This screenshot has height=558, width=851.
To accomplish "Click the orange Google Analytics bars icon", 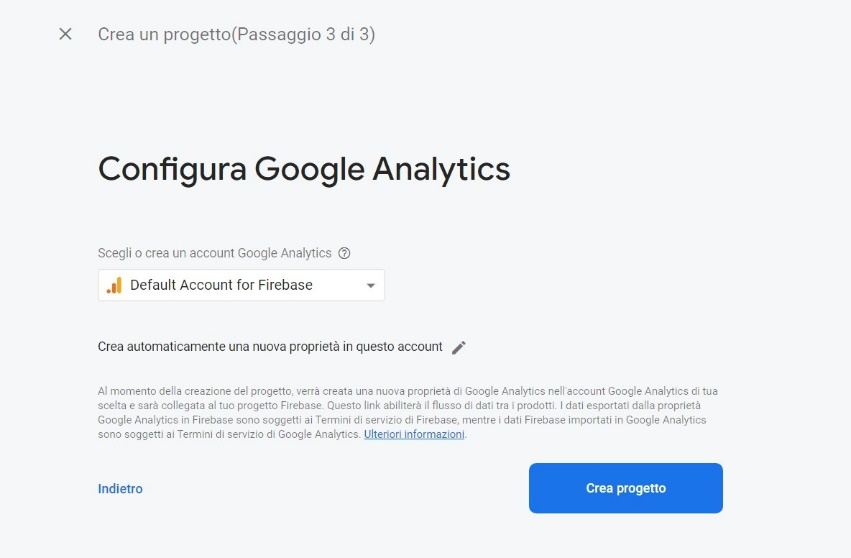I will [115, 286].
